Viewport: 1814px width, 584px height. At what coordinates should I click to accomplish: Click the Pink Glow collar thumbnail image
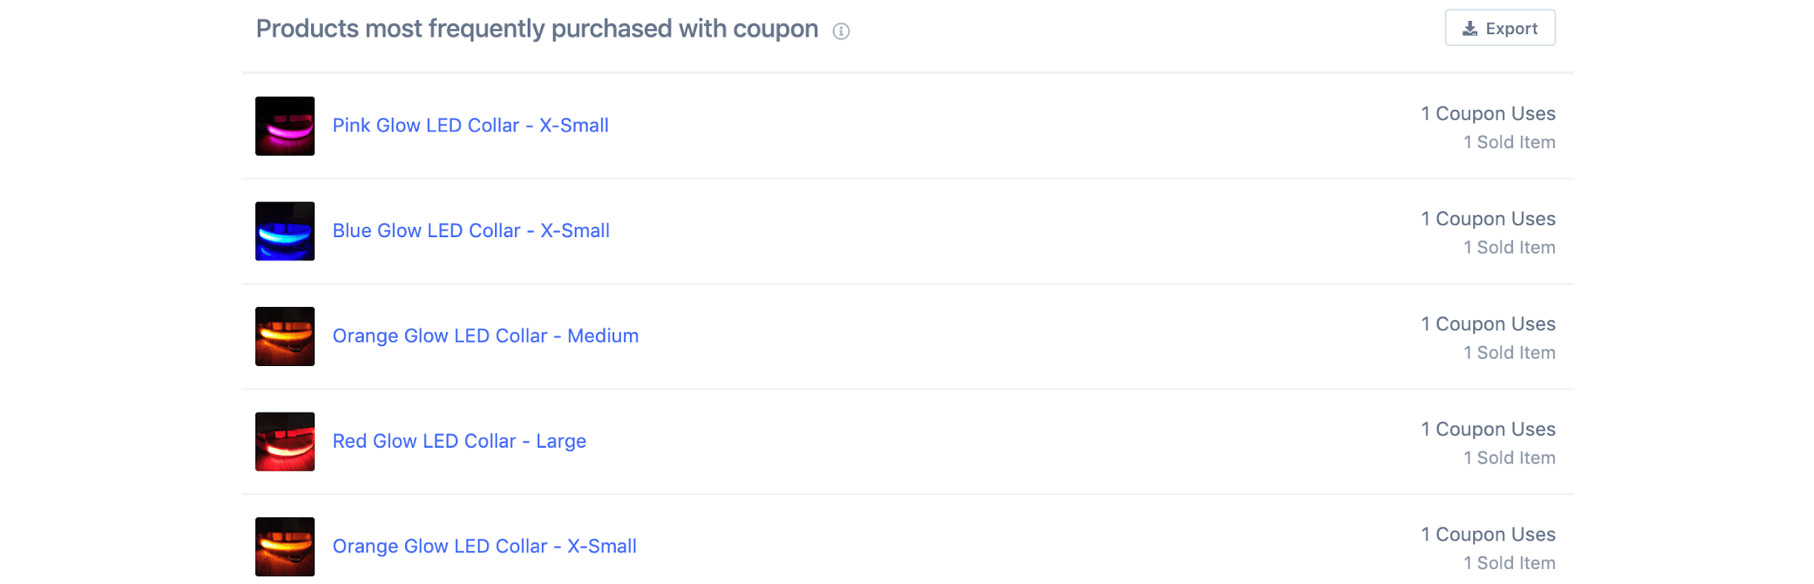point(284,126)
